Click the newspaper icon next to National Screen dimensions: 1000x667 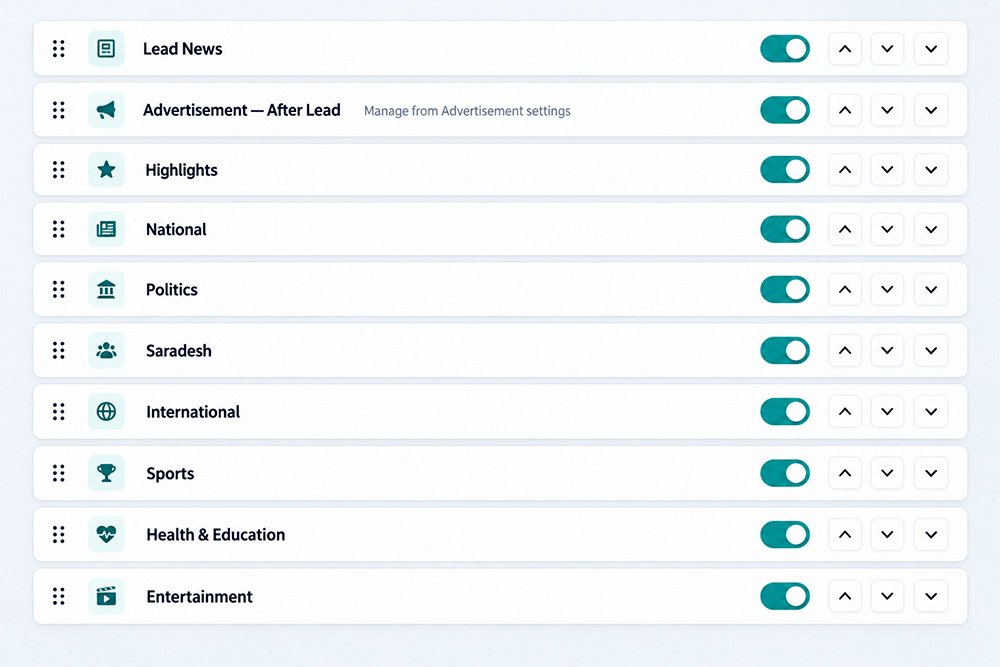click(x=106, y=229)
